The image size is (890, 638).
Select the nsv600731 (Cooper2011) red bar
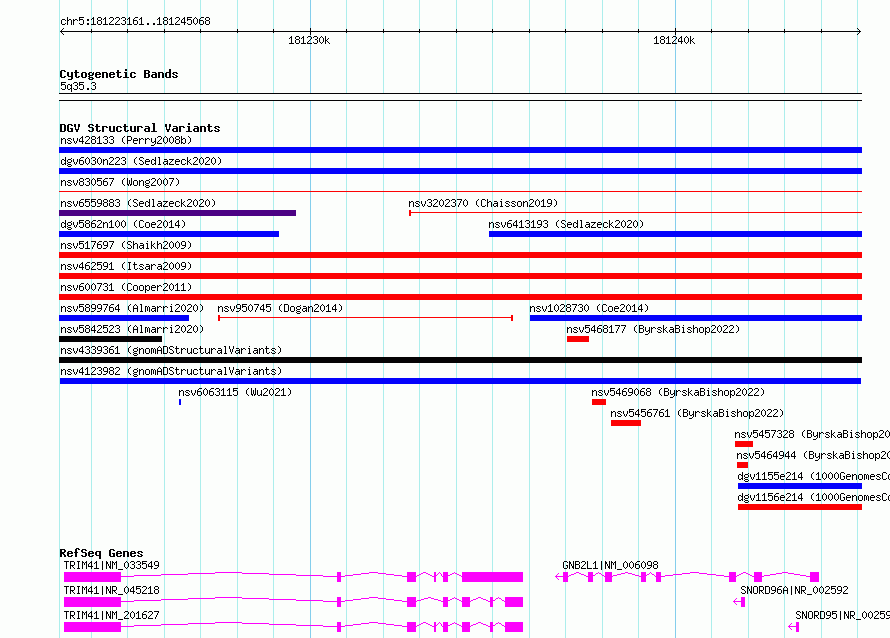coord(460,297)
